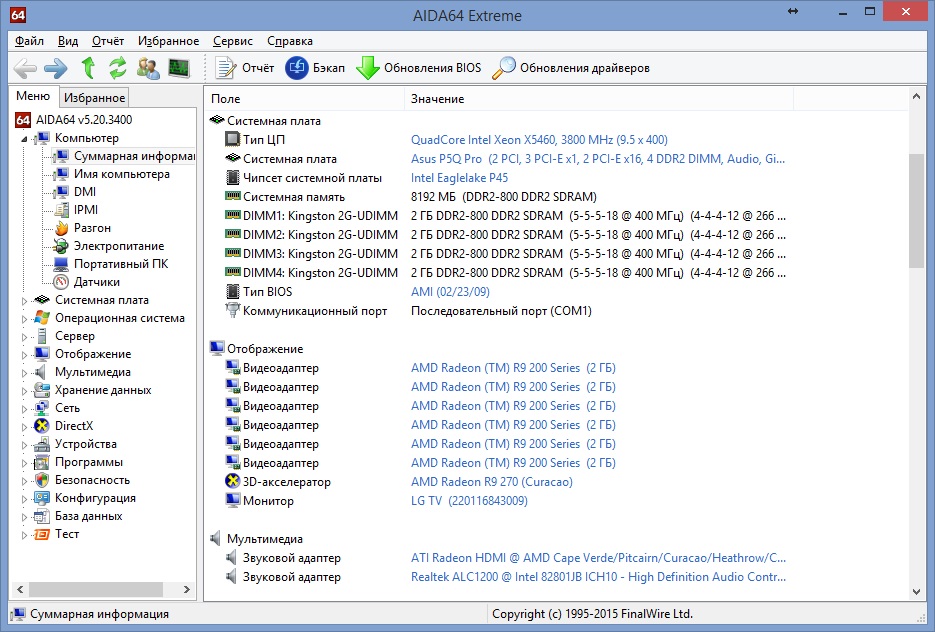
Task: Open the Отчёт menu in menu bar
Action: pos(108,41)
